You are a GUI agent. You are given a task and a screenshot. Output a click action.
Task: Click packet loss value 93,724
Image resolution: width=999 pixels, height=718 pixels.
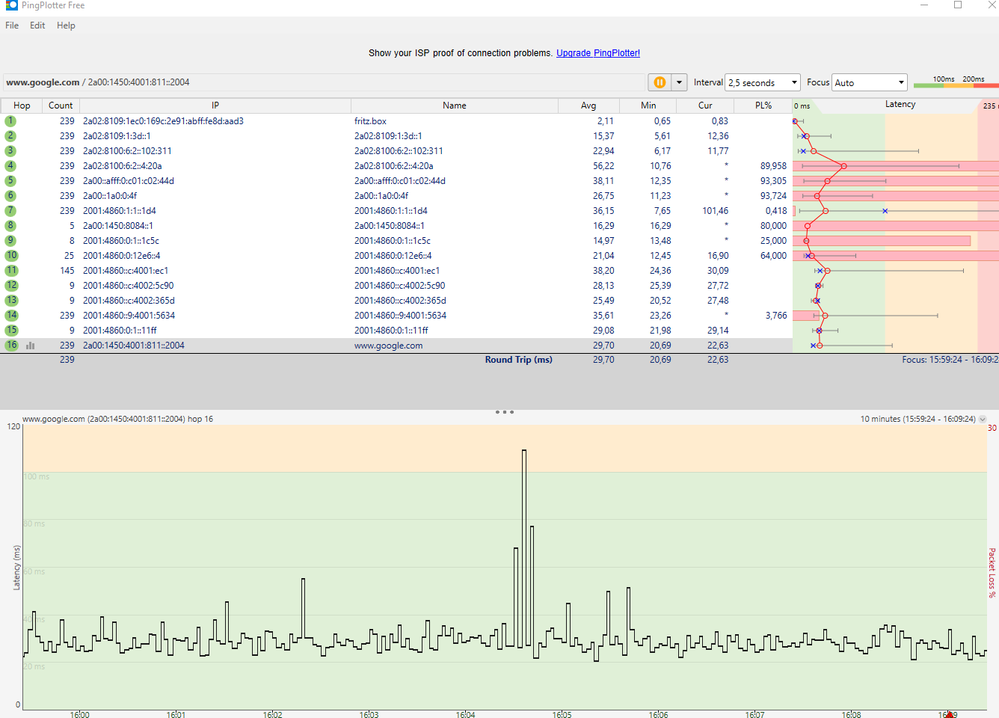[x=773, y=196]
